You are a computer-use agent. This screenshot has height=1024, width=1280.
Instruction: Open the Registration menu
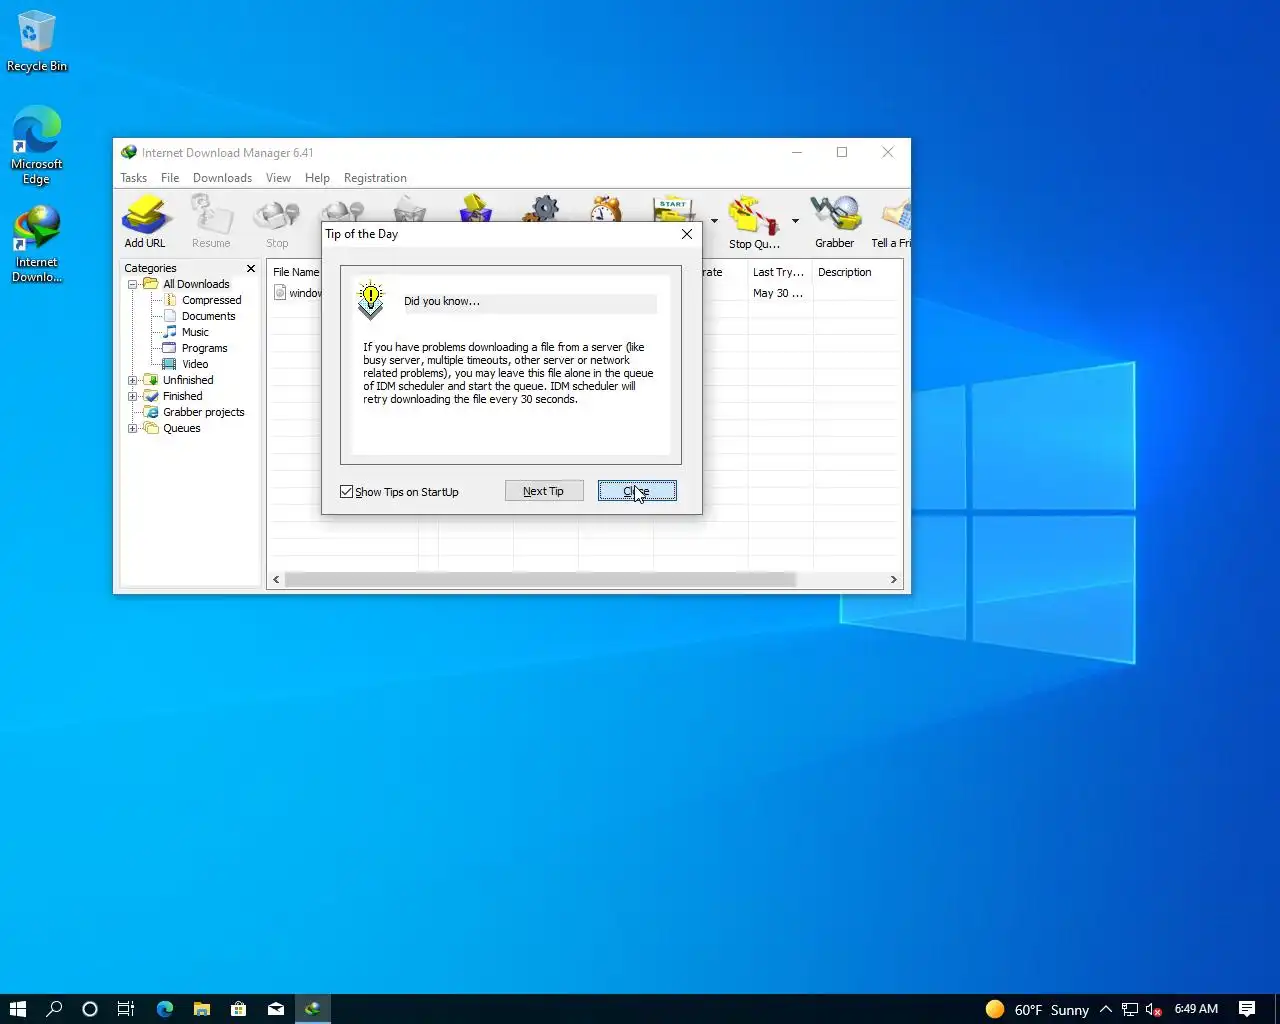point(375,178)
